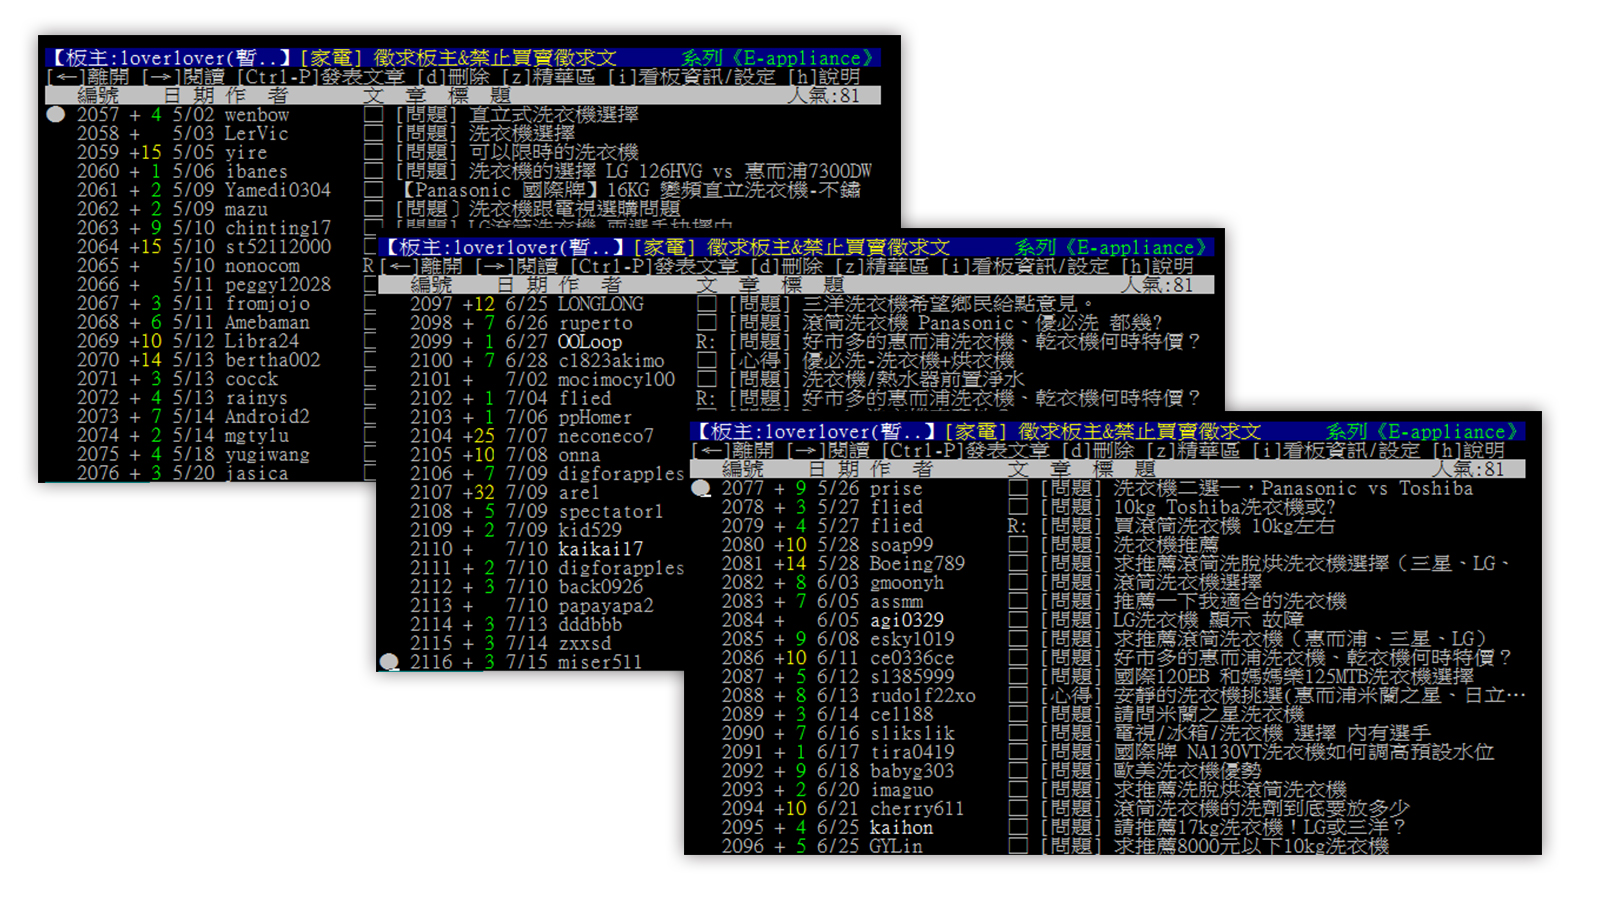
Task: Click [h]說明 in the window listing post 2057
Action: click(x=824, y=77)
